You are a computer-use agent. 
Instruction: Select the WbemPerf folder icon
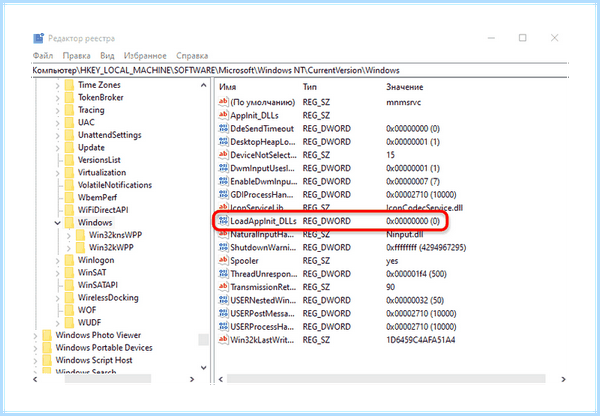(x=69, y=197)
